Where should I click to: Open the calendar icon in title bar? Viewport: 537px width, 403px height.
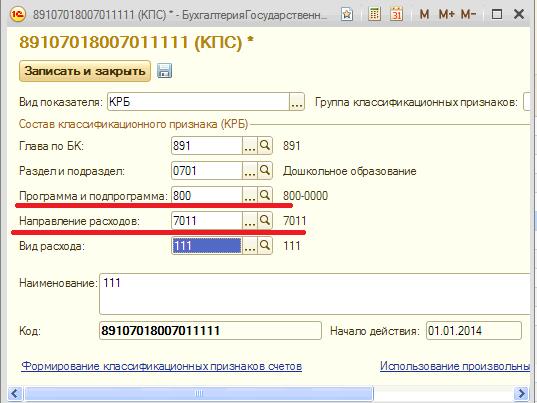[396, 14]
